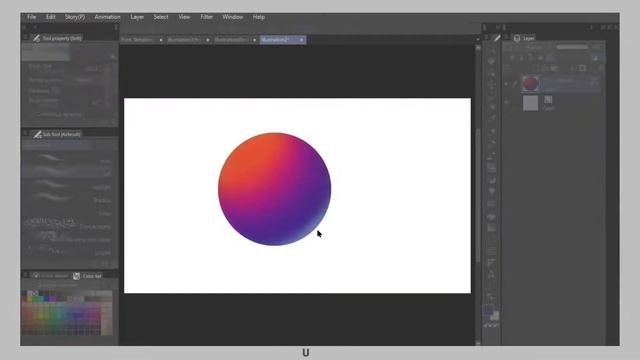This screenshot has height=360, width=640.
Task: Open the Filter menu
Action: (207, 17)
